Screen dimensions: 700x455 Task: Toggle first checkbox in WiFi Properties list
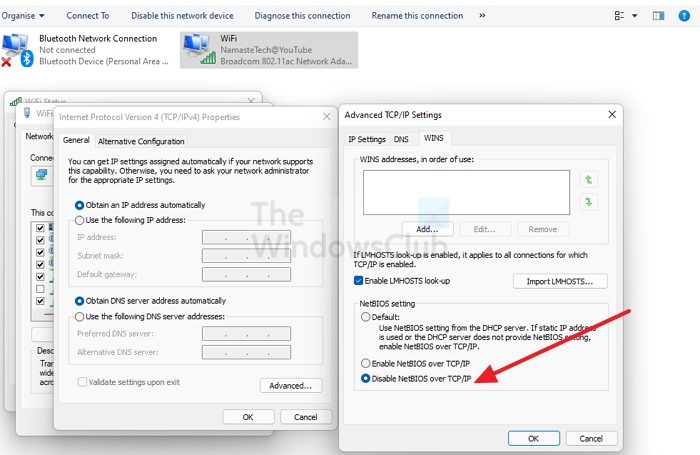(x=40, y=228)
